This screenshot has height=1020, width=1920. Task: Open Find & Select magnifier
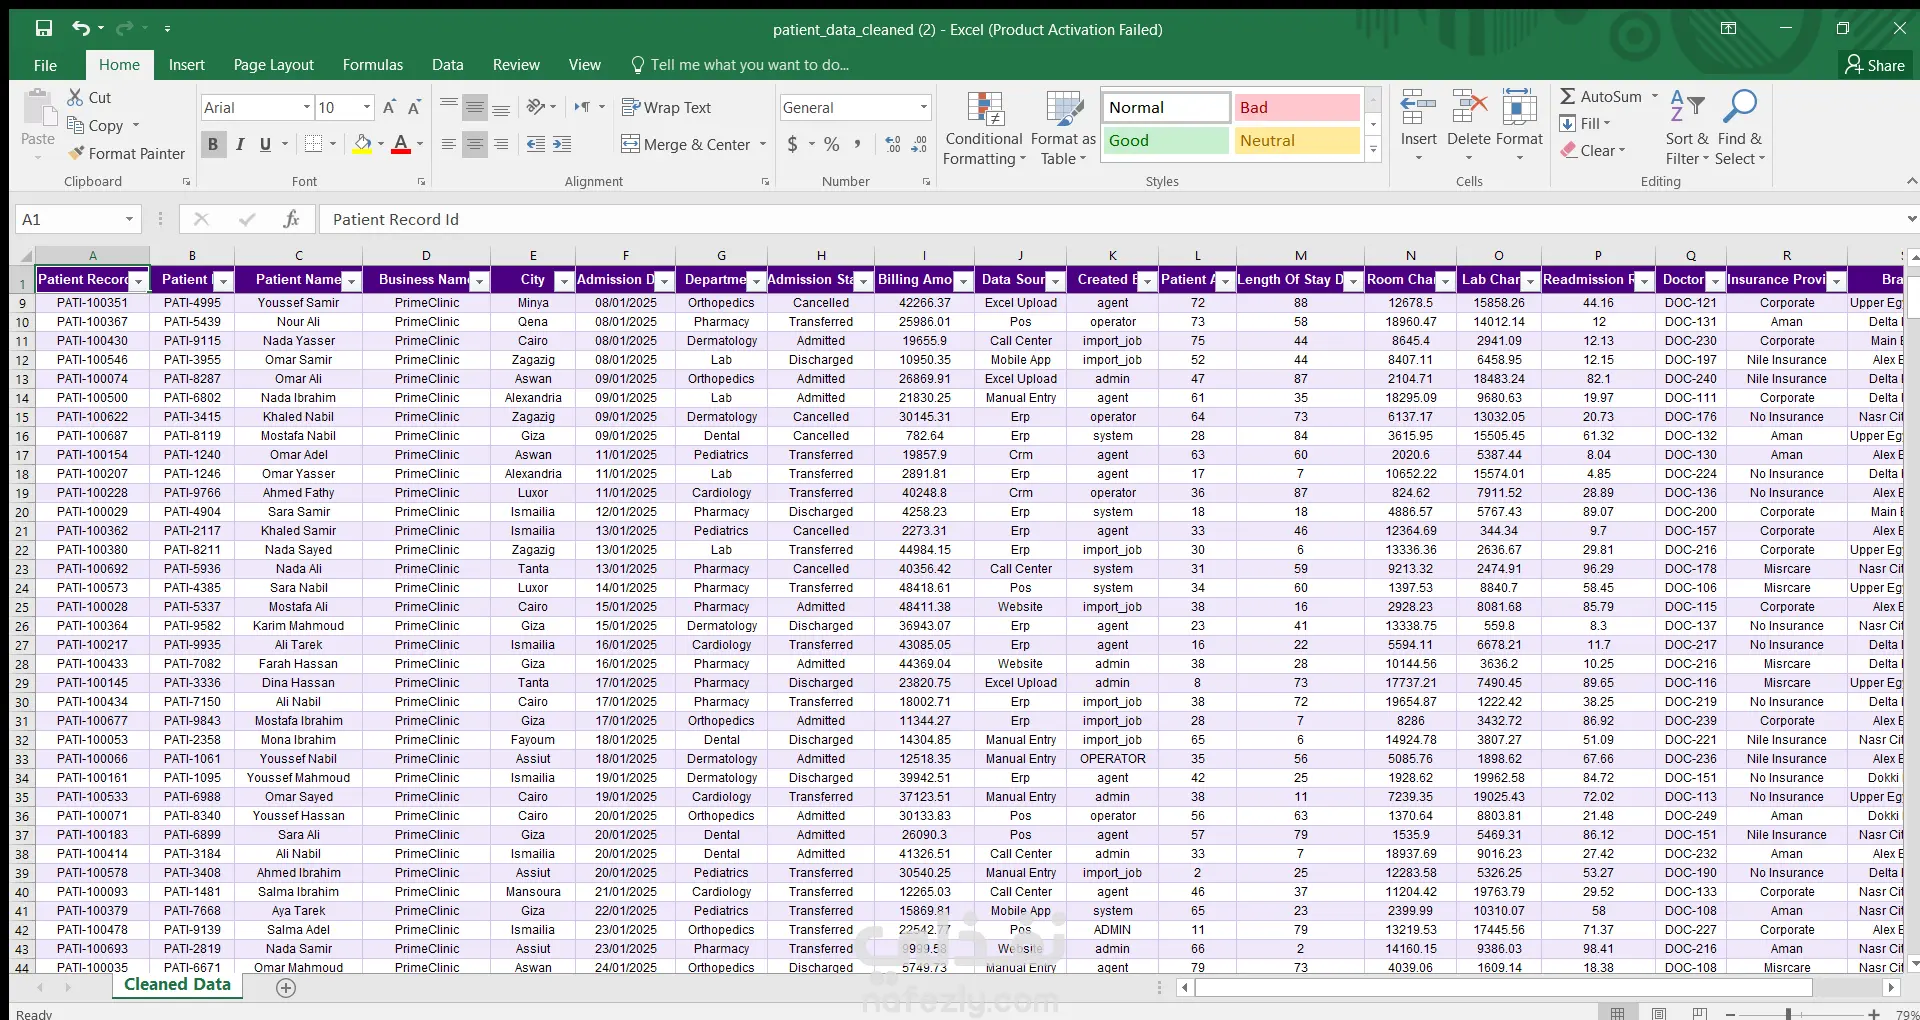1740,128
